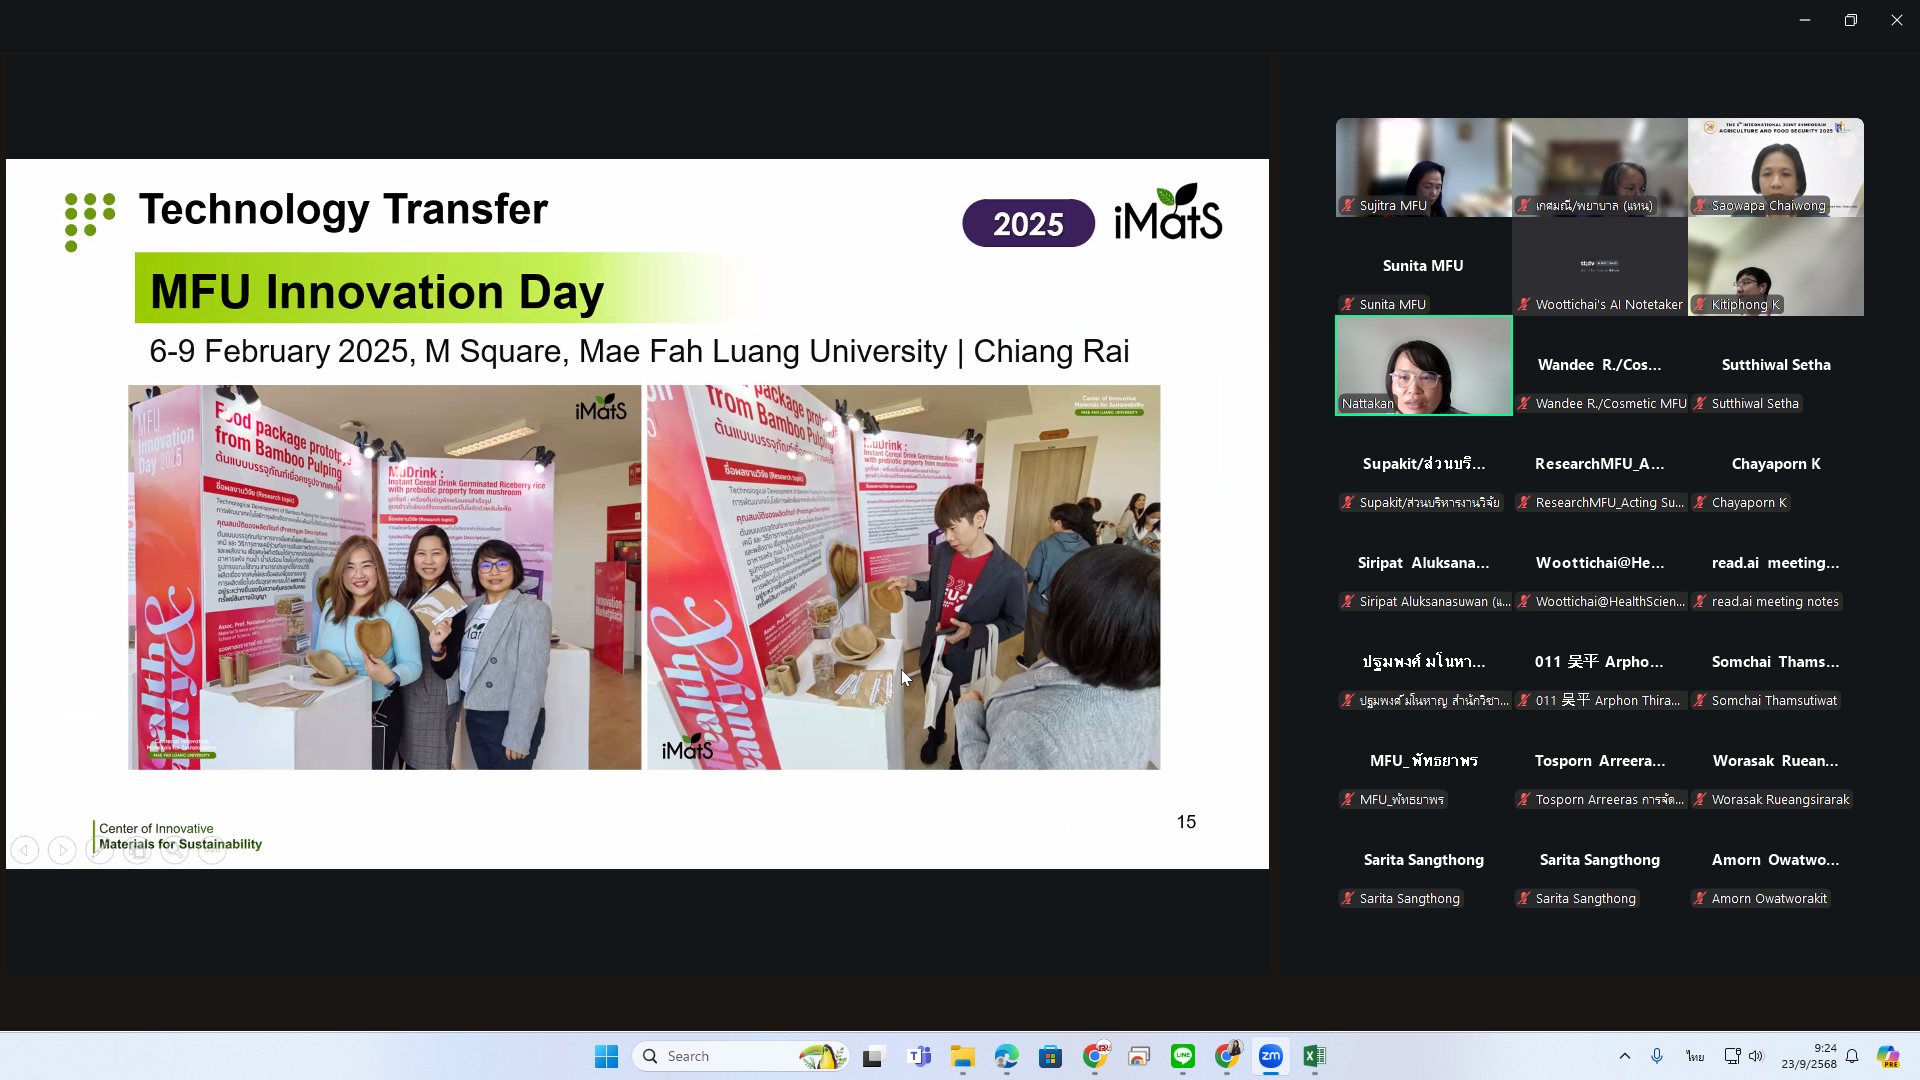Open Excel from the taskbar

tap(1314, 1056)
